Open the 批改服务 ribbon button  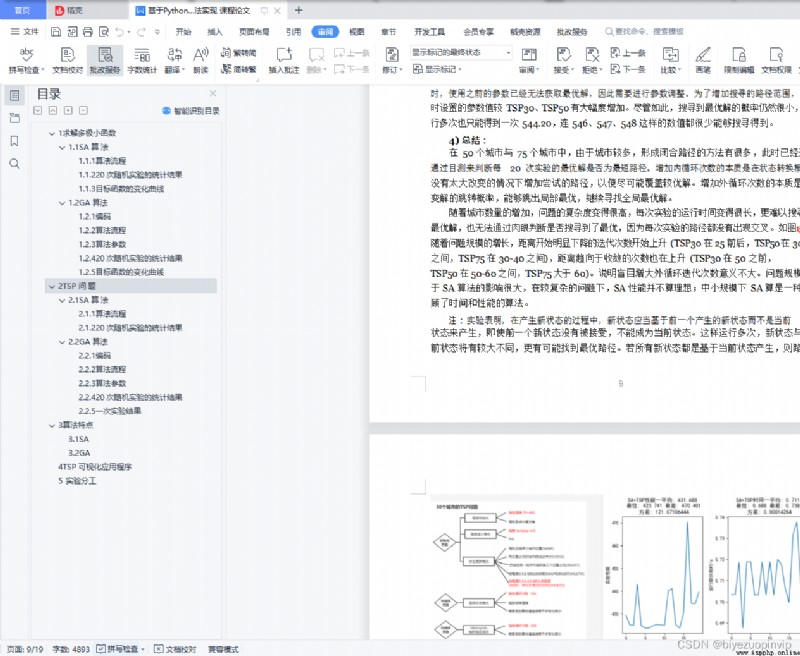coord(105,61)
